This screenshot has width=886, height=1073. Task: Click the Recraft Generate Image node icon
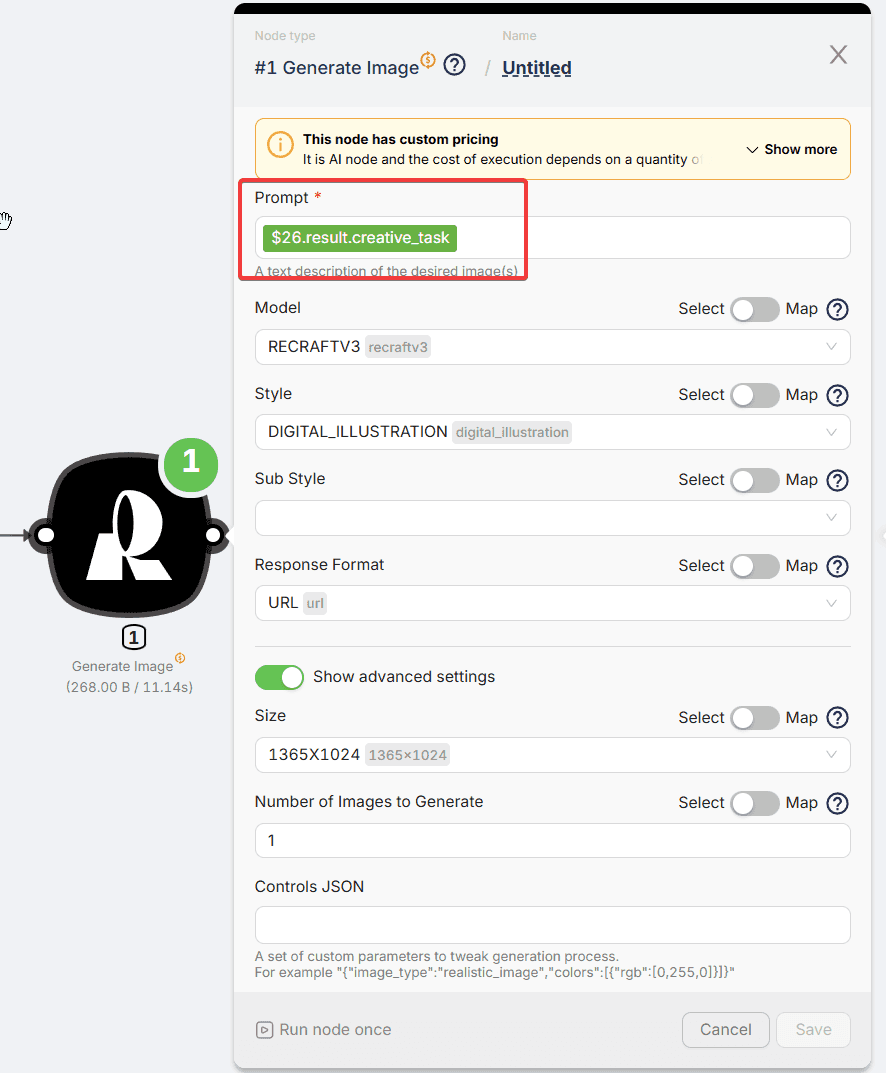click(129, 536)
